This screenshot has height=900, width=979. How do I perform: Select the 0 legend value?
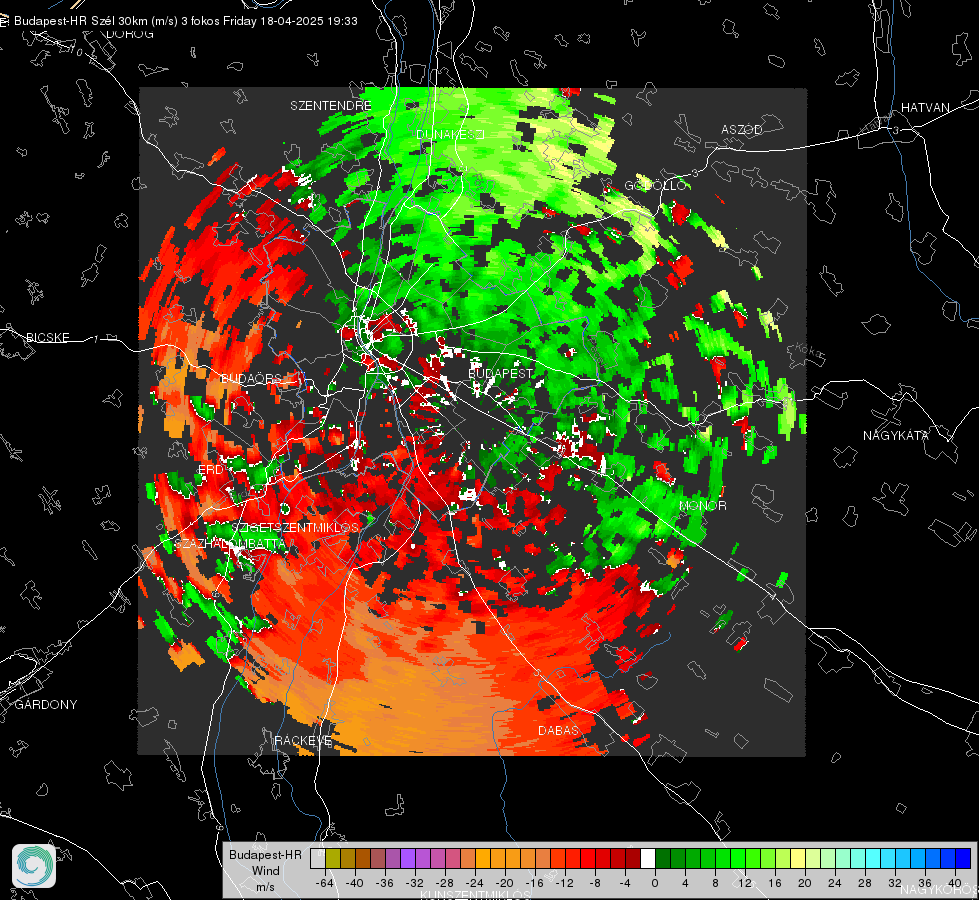coord(654,883)
